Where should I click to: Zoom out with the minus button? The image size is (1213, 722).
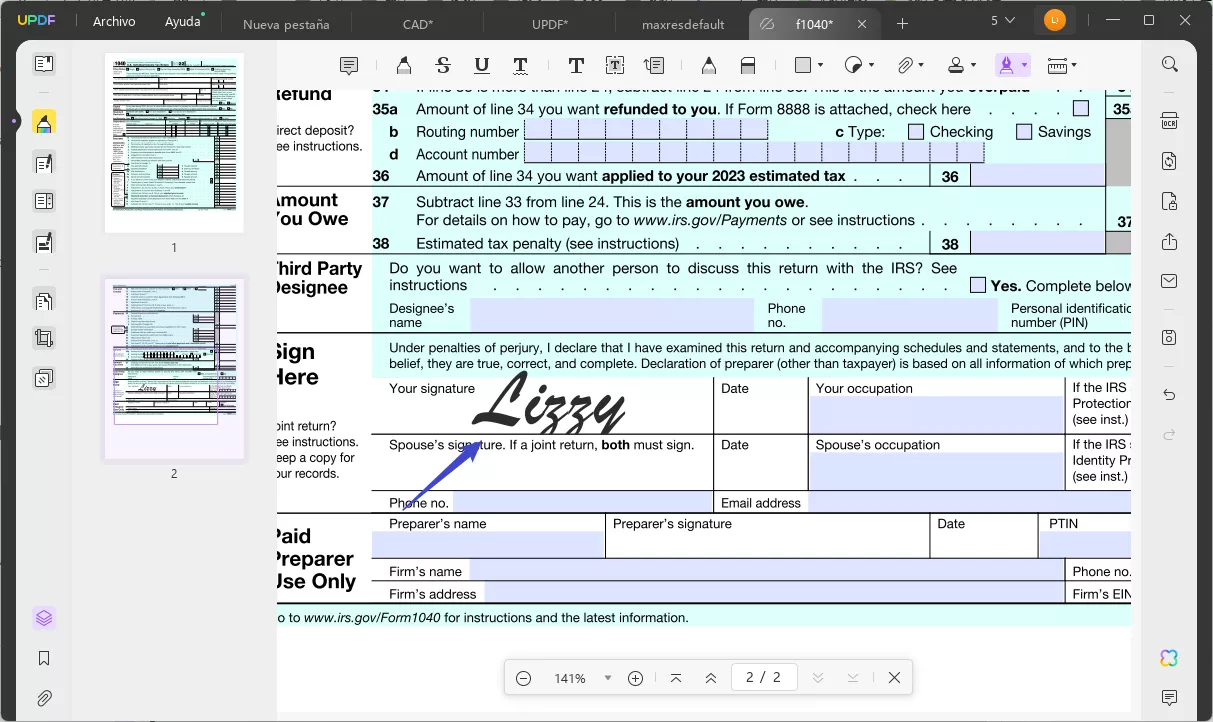click(x=523, y=678)
